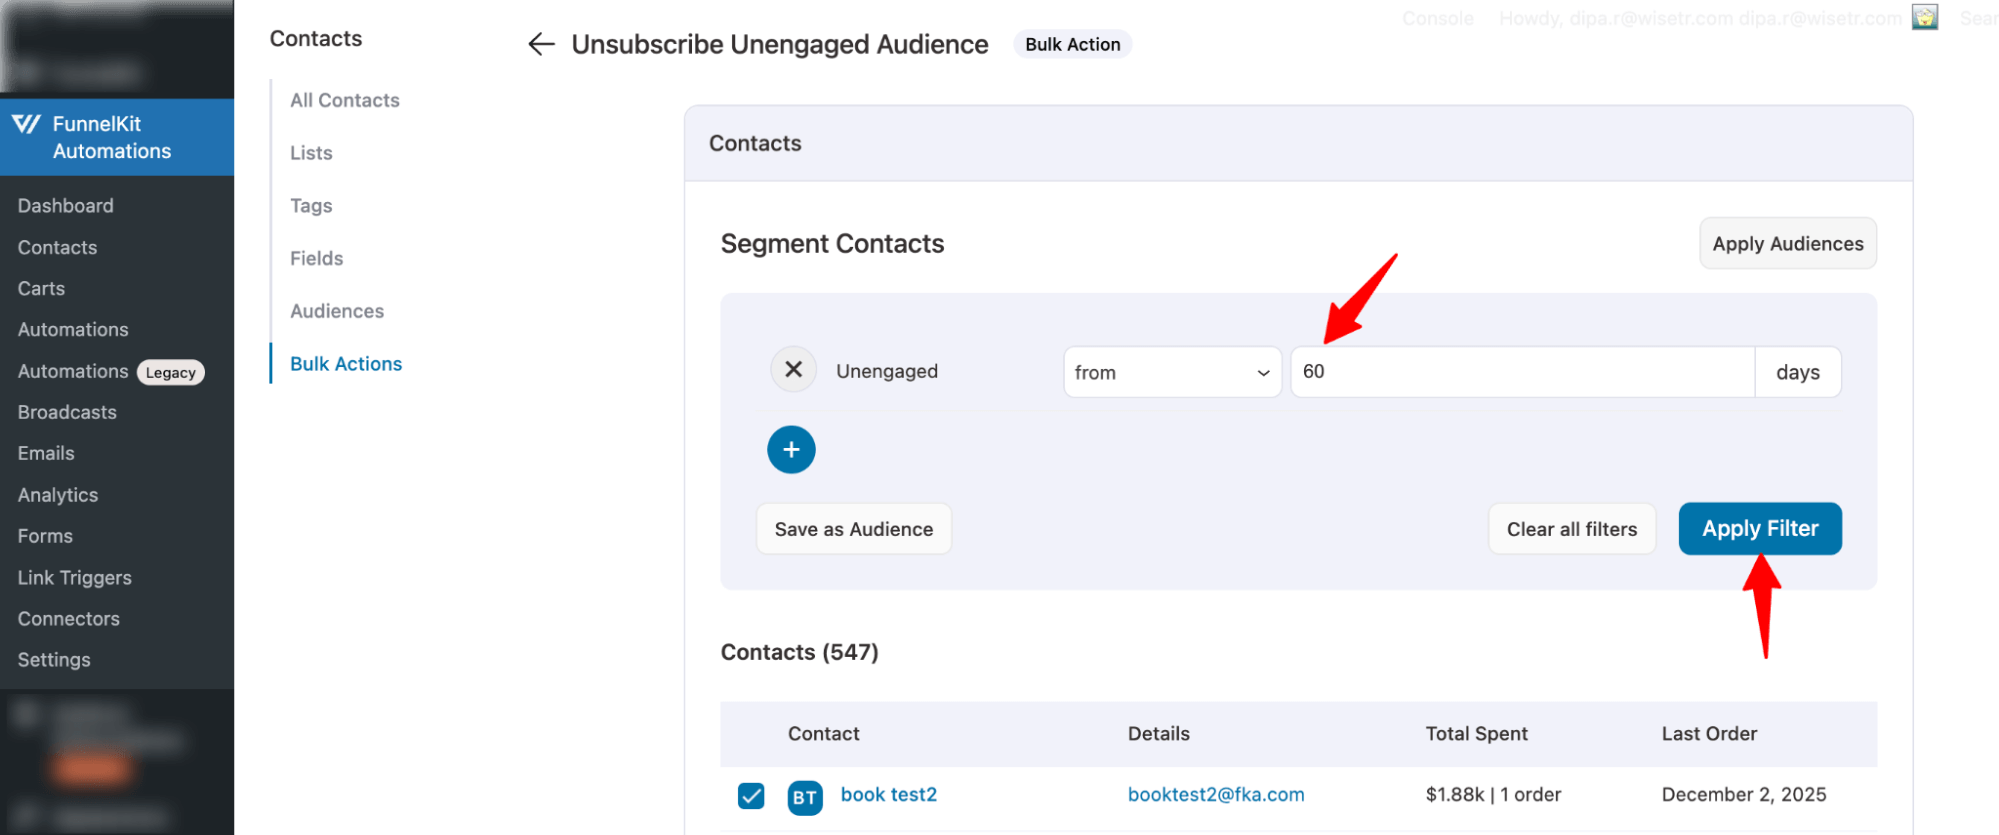The height and width of the screenshot is (835, 1999).
Task: Click the Console link in admin bar
Action: click(x=1438, y=18)
